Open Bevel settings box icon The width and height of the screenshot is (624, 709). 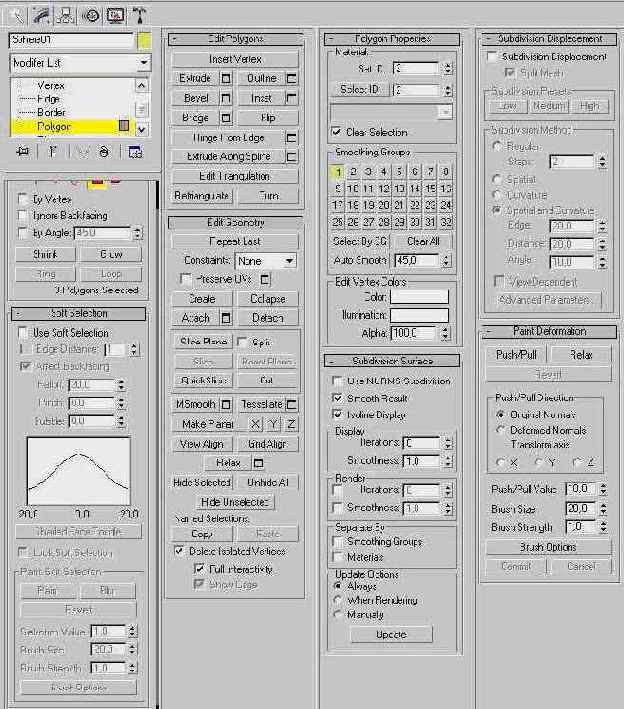tap(226, 98)
